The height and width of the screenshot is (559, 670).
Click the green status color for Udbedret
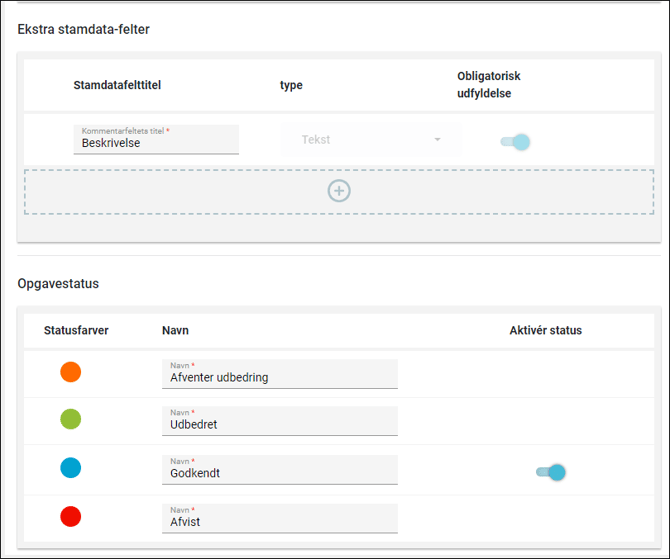pos(70,419)
